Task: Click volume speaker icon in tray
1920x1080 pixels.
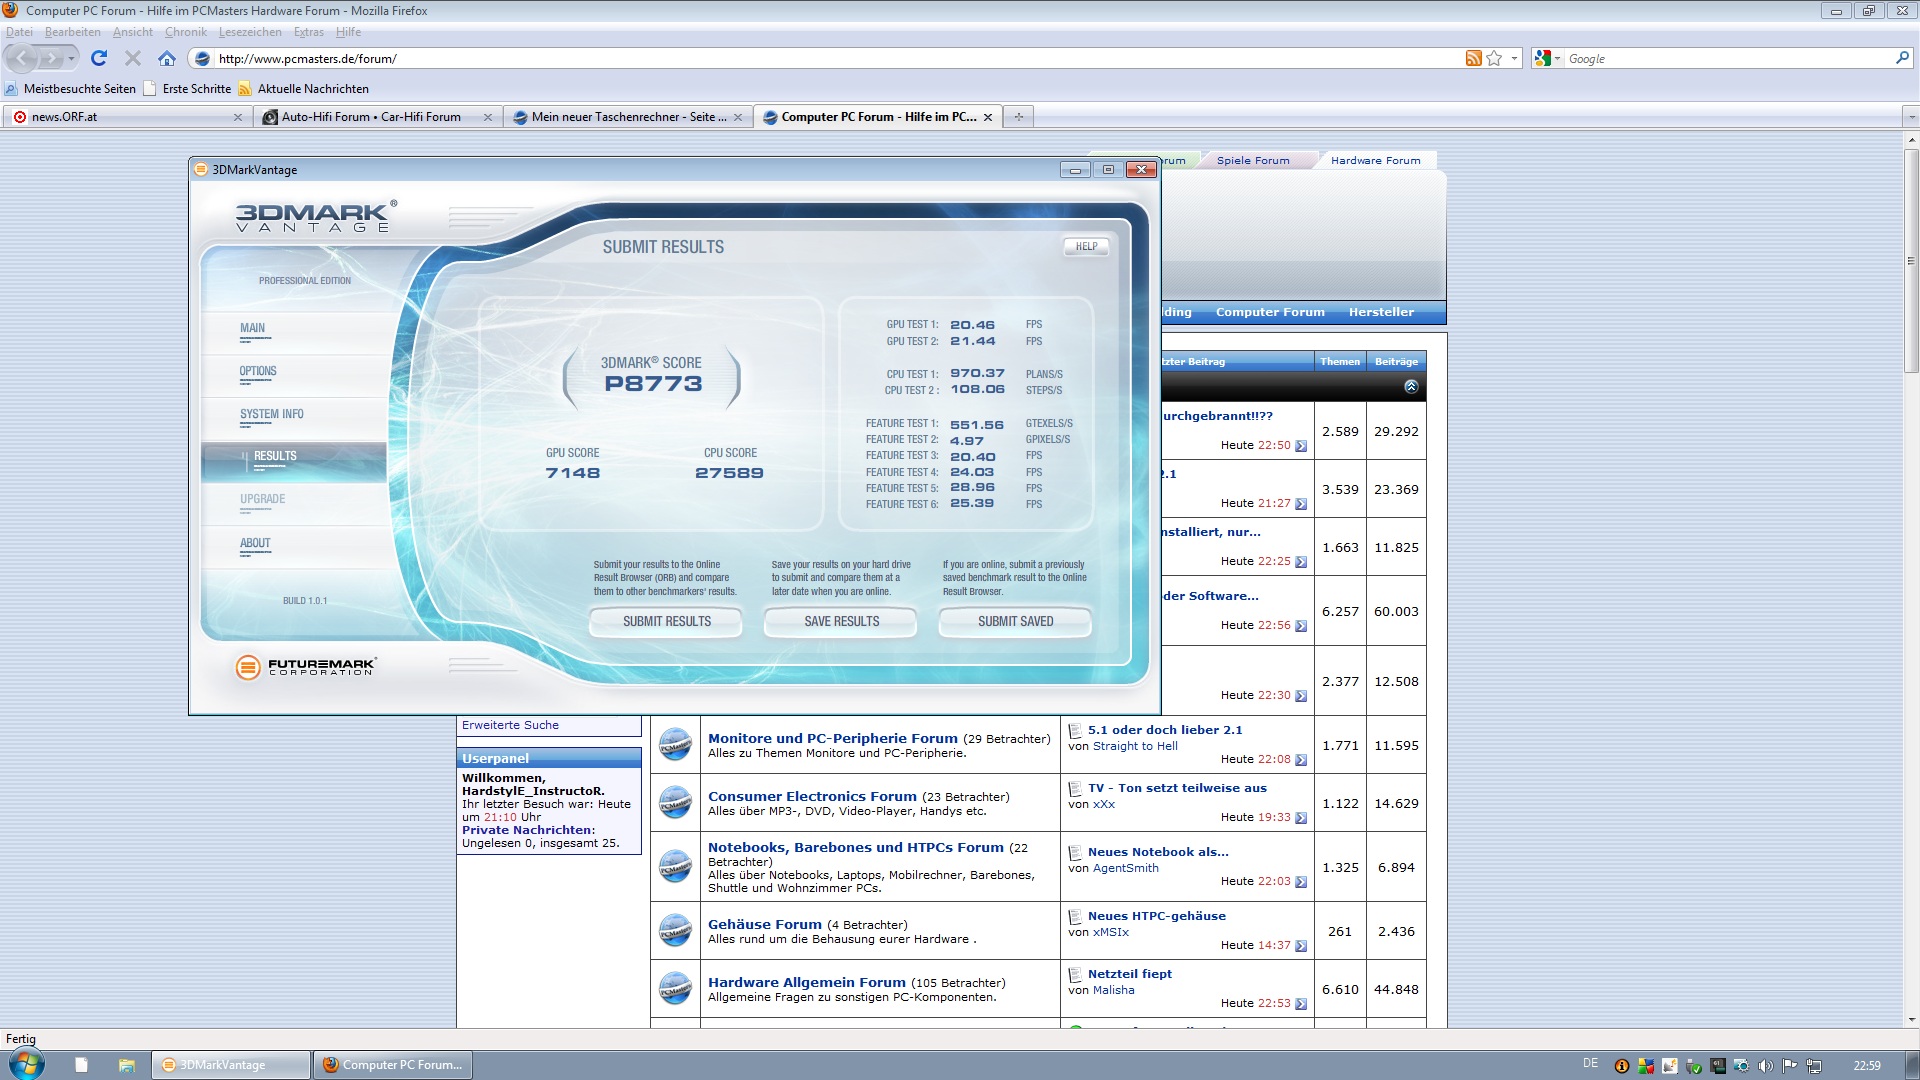Action: coord(1765,1066)
